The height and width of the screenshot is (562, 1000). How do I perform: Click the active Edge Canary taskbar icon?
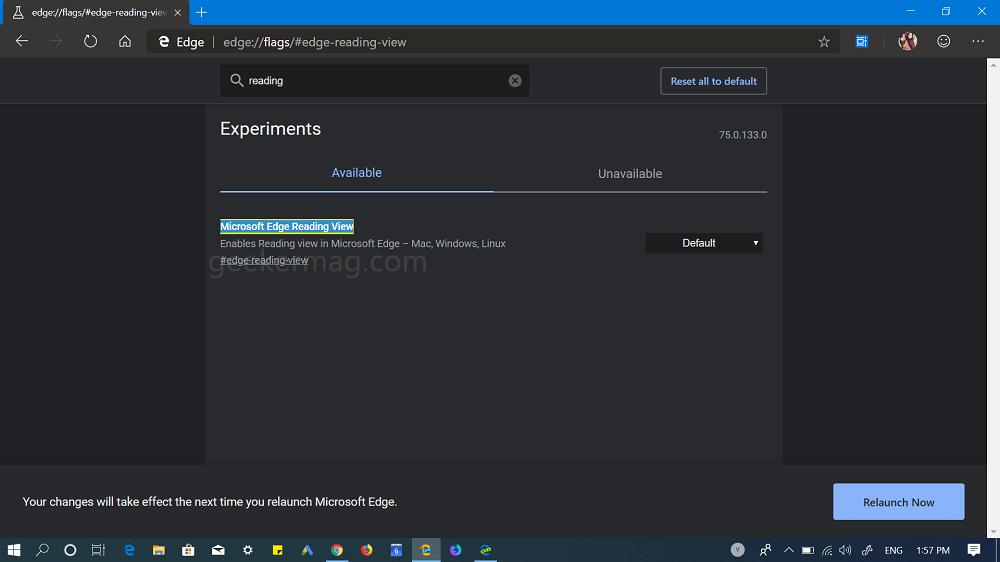click(x=426, y=550)
